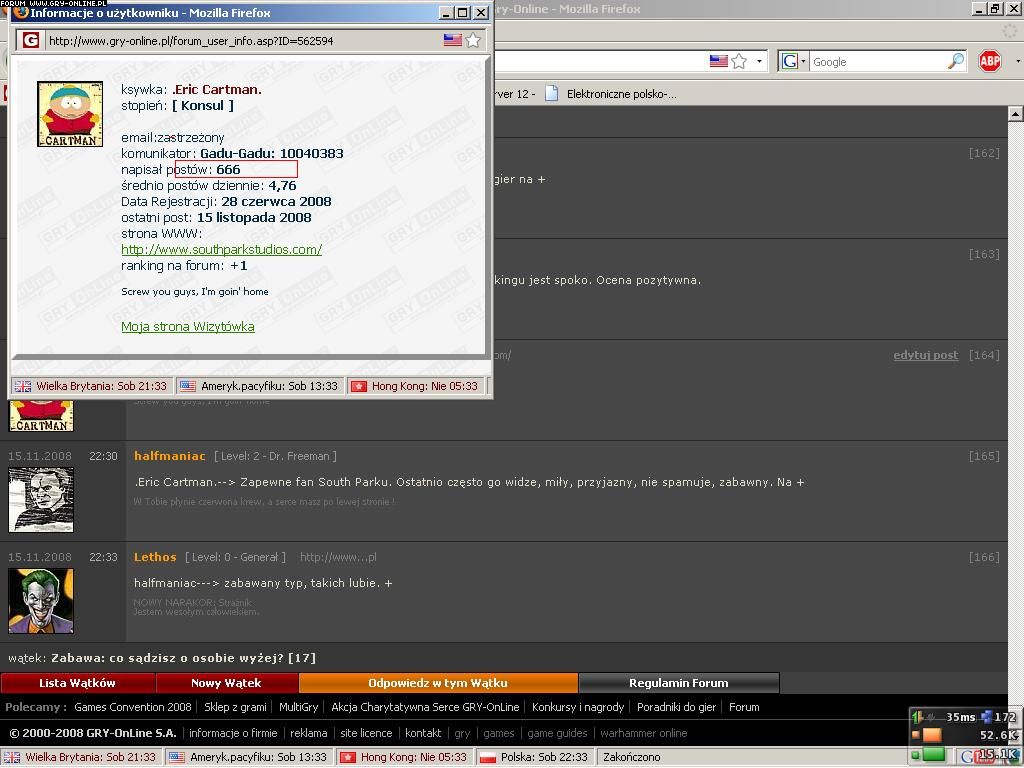The image size is (1024, 768).
Task: Click the halfmaniac username
Action: [170, 456]
